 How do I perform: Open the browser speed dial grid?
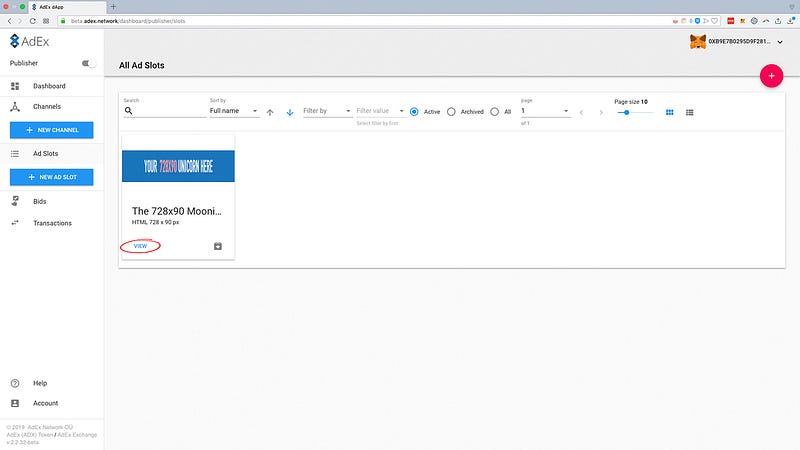(x=46, y=21)
